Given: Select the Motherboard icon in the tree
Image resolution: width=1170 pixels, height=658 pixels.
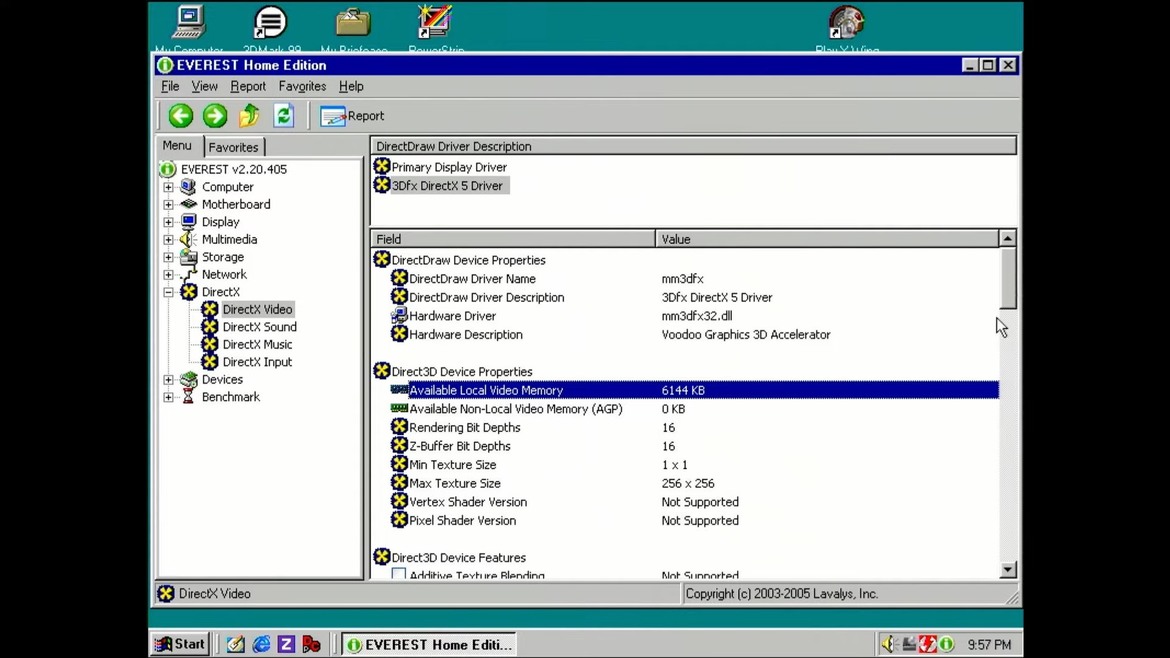Looking at the screenshot, I should [189, 204].
